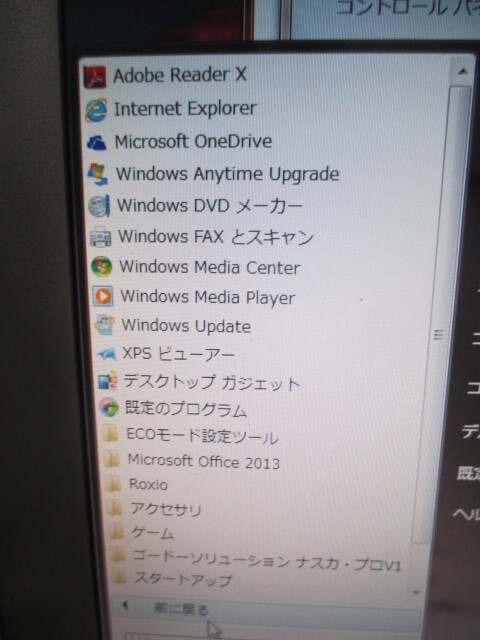Click the Roxio folder icon

point(113,484)
